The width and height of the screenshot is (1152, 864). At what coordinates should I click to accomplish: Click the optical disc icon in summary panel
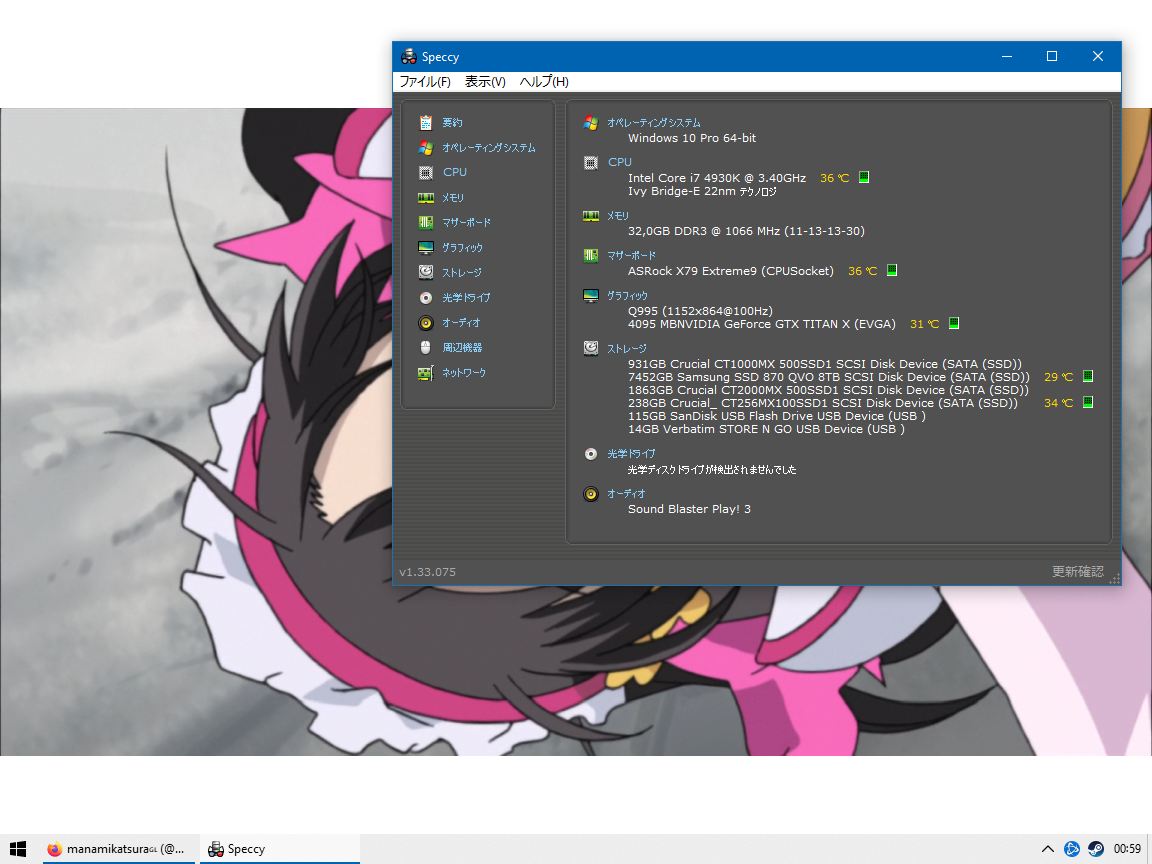click(591, 454)
